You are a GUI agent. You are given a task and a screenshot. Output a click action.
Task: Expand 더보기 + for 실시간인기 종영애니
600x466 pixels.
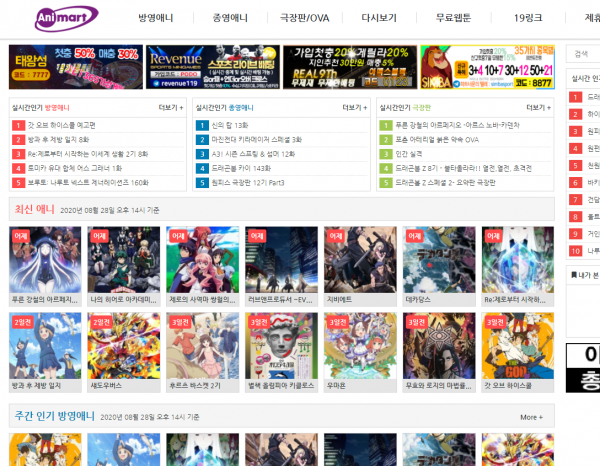(x=355, y=108)
